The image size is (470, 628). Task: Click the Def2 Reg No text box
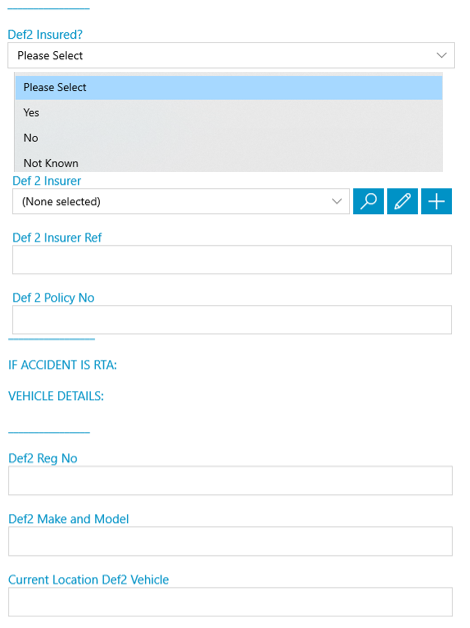pos(230,480)
